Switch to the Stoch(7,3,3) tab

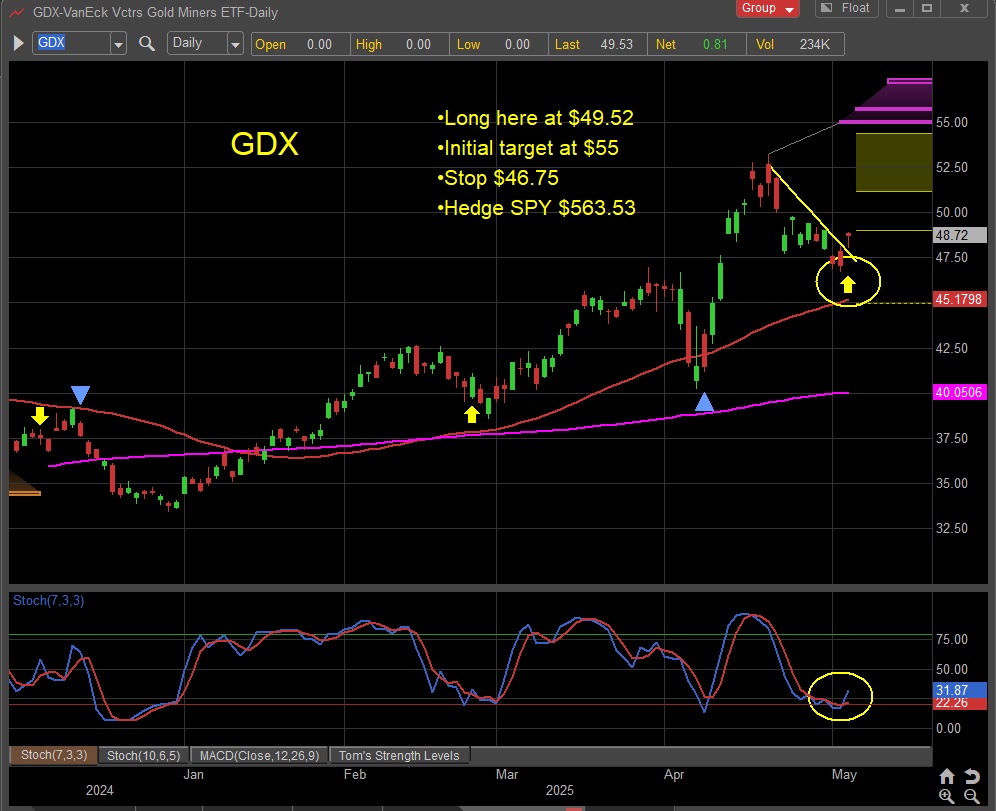pyautogui.click(x=53, y=755)
